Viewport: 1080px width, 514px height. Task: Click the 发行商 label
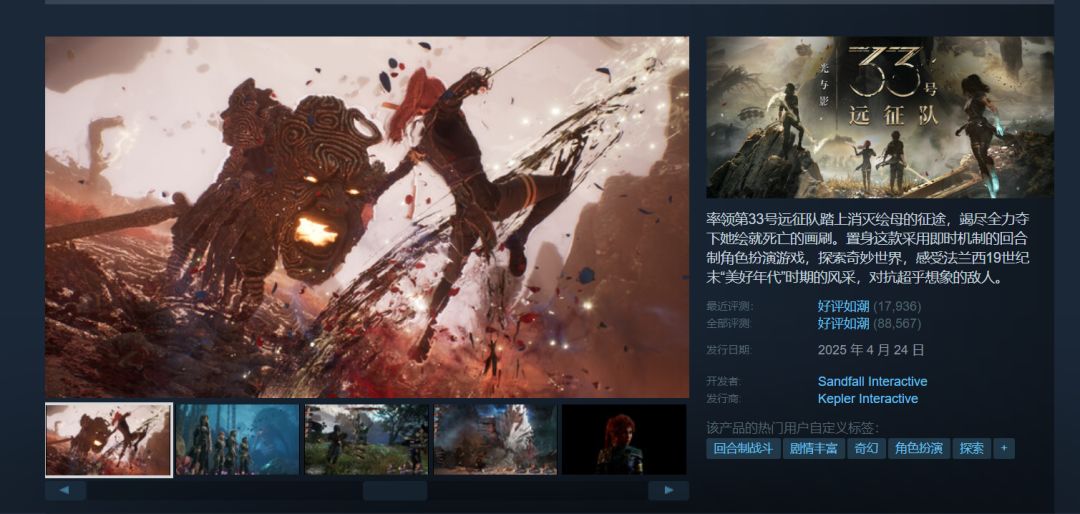point(724,398)
